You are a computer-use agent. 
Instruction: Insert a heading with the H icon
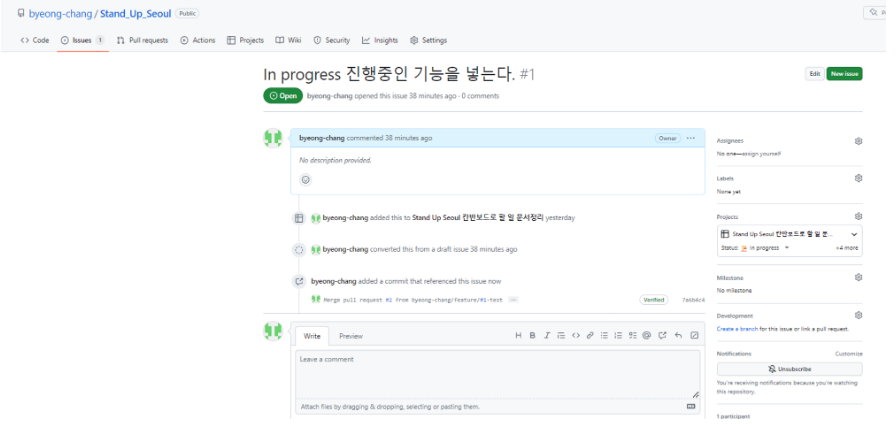click(518, 336)
